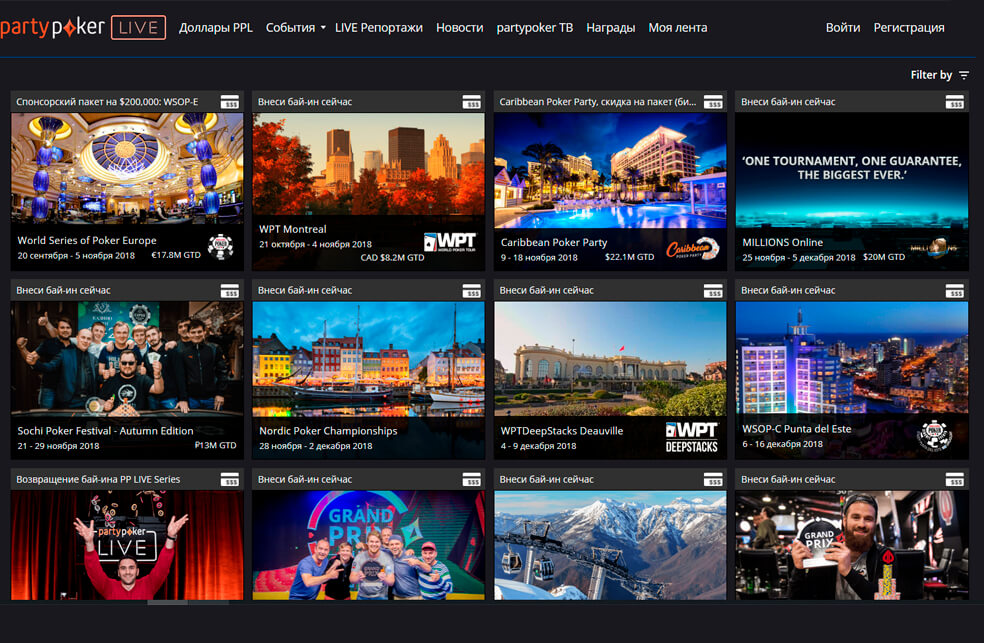This screenshot has height=643, width=984.
Task: Select the partypoker LIVE red curtain image
Action: coord(127,545)
